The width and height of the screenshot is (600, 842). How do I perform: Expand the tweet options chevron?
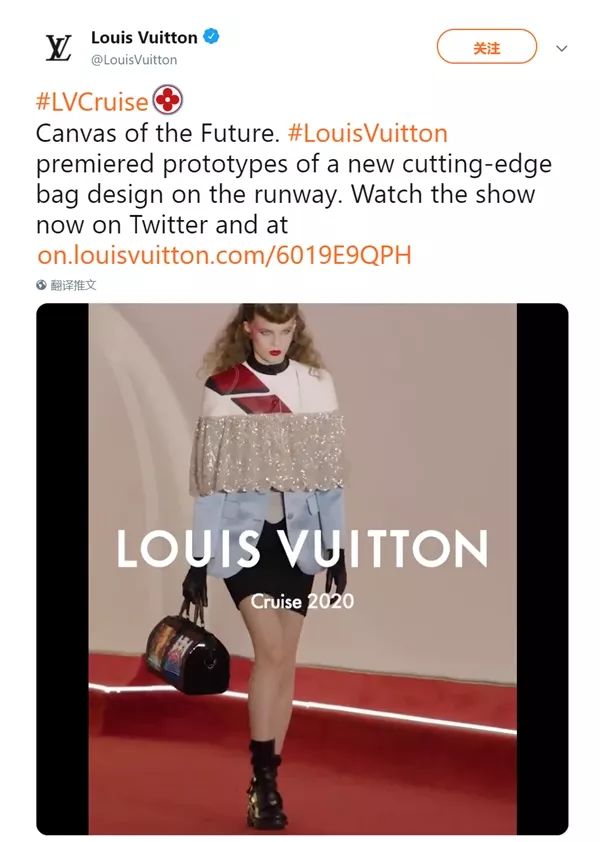pyautogui.click(x=561, y=48)
